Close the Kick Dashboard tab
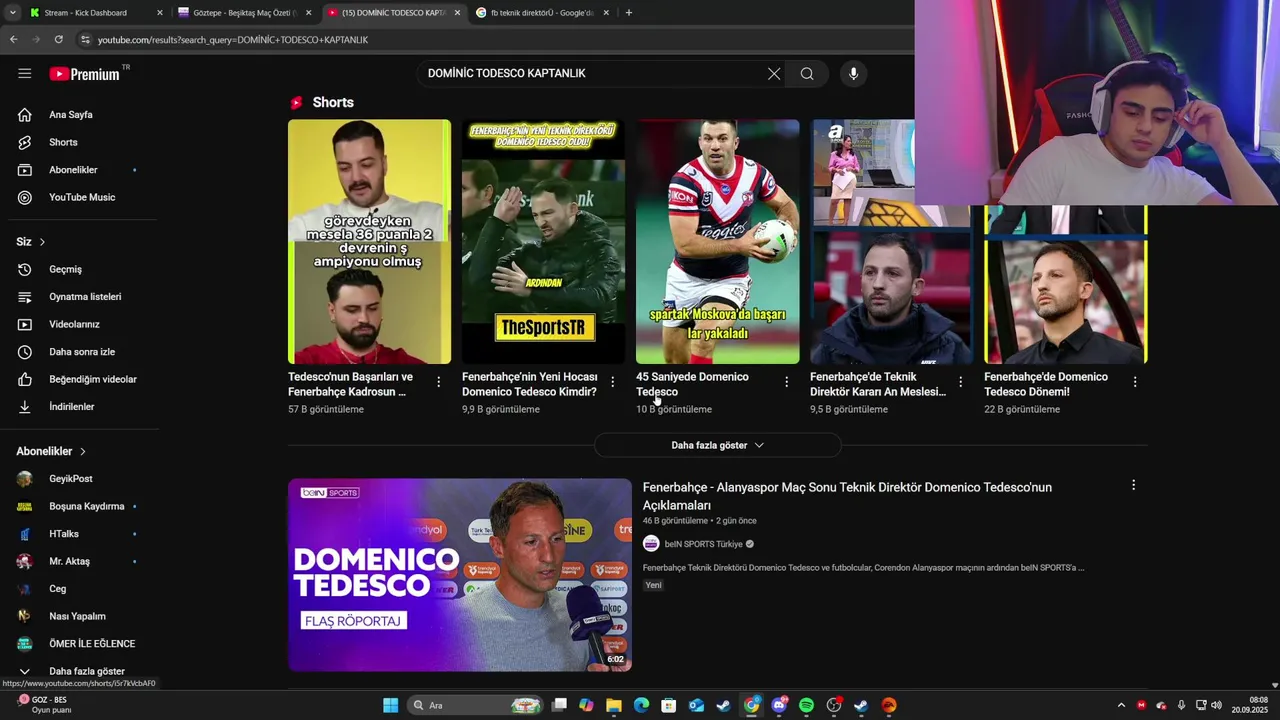 pyautogui.click(x=160, y=13)
